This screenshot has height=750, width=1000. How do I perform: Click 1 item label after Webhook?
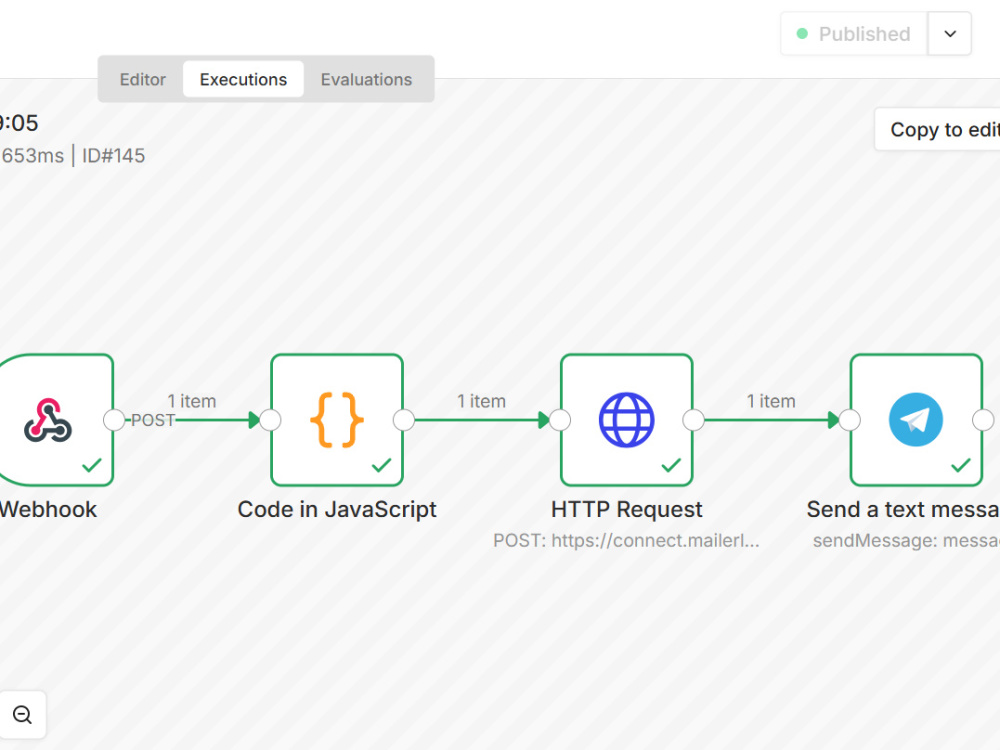pos(192,401)
